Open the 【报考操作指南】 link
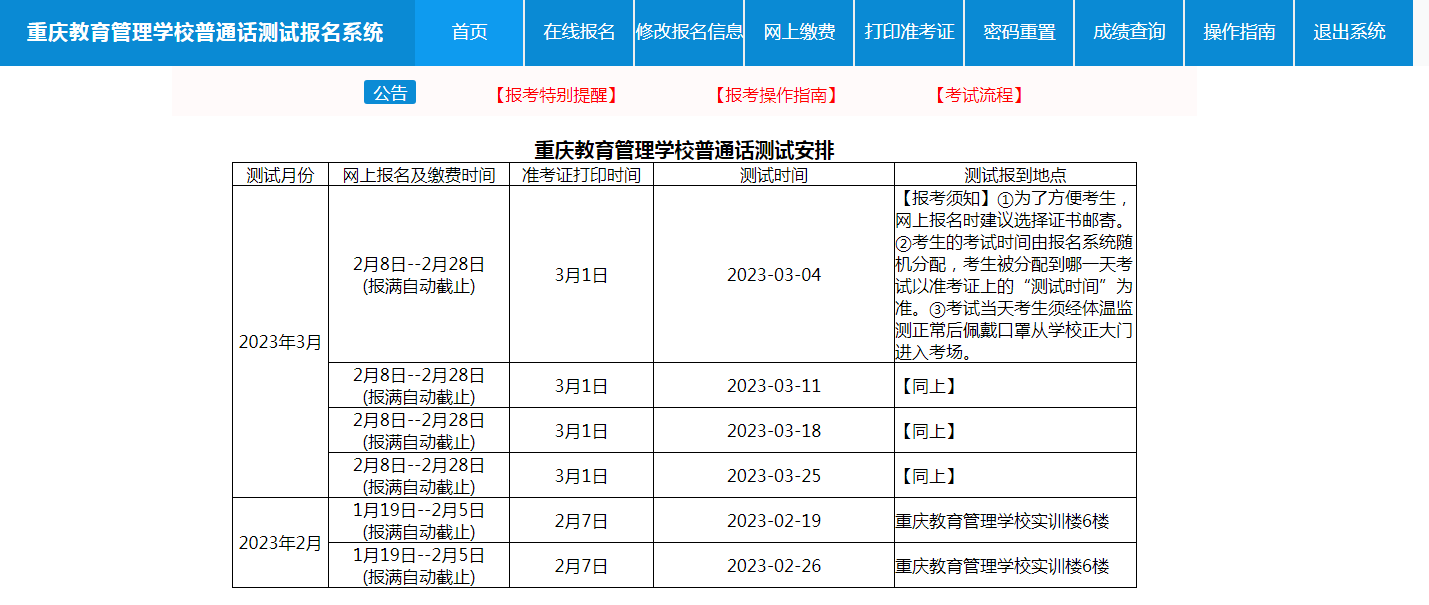Viewport: 1429px width, 605px height. point(775,95)
